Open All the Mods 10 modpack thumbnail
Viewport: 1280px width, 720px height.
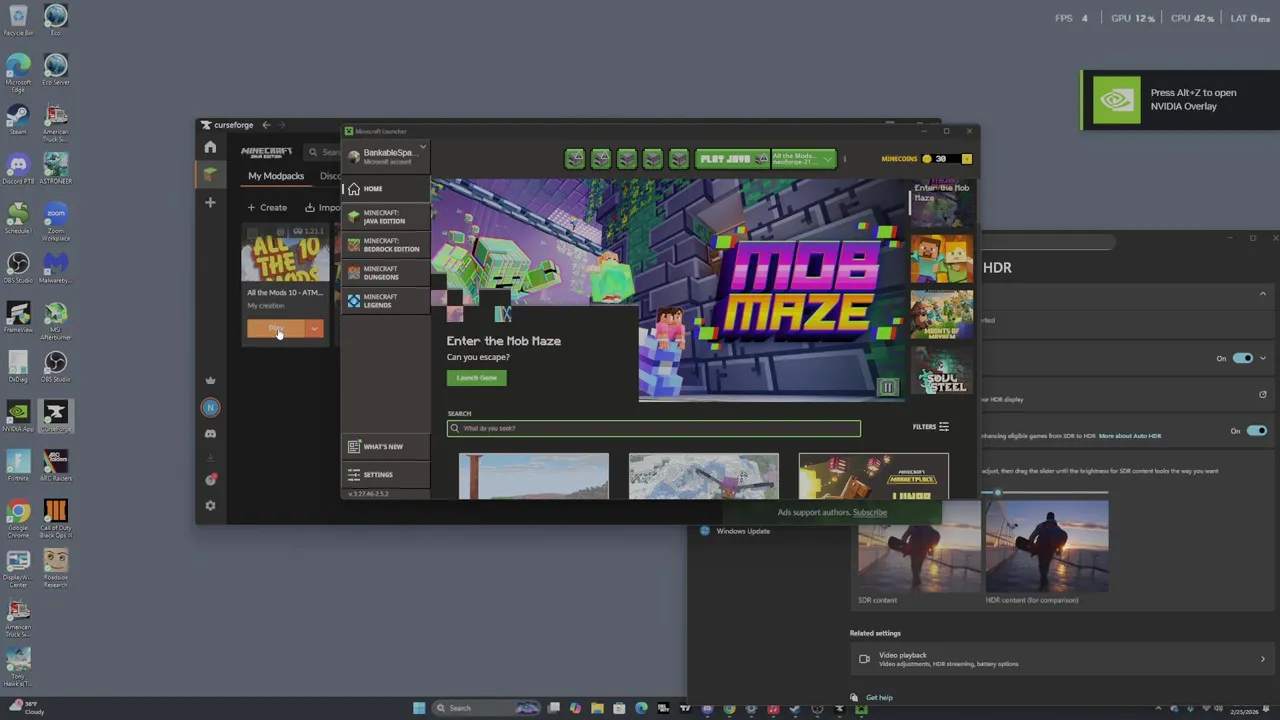[x=286, y=254]
